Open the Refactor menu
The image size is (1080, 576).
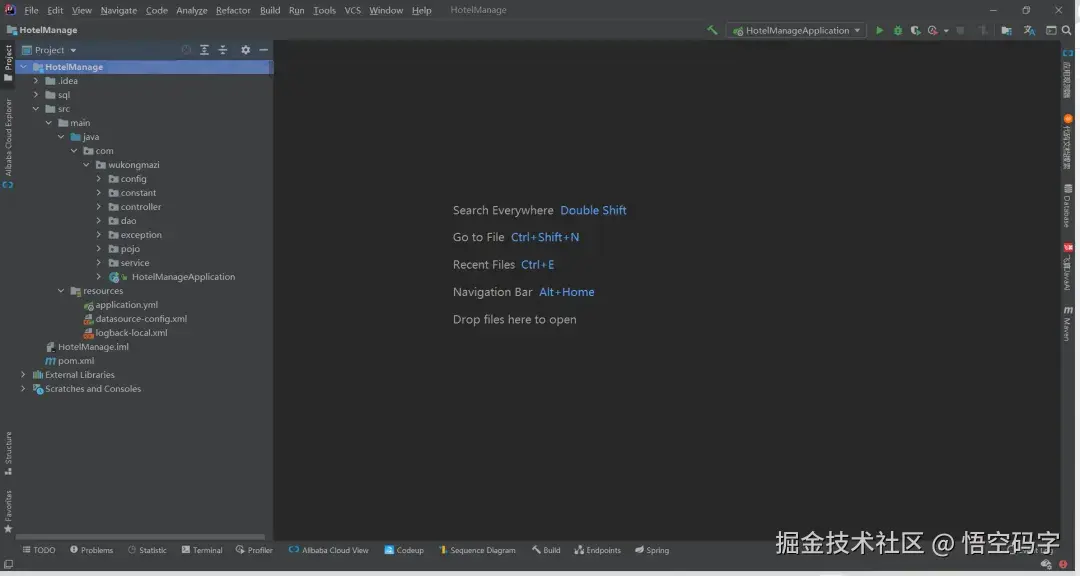click(233, 10)
